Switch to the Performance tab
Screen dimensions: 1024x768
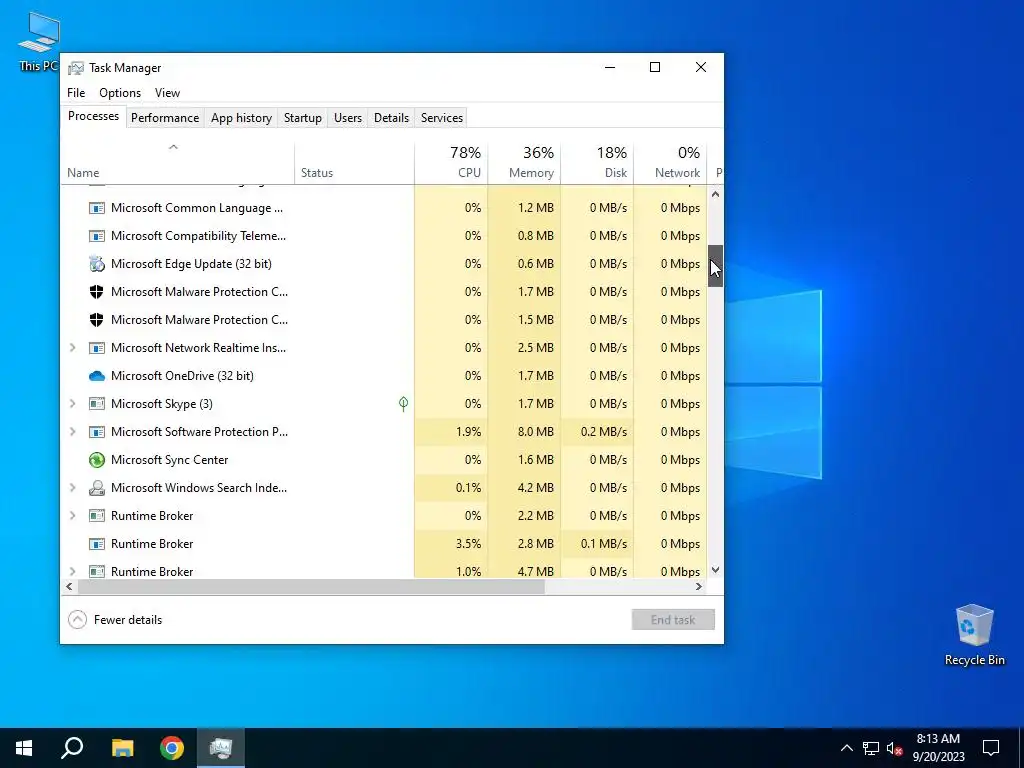pyautogui.click(x=165, y=118)
